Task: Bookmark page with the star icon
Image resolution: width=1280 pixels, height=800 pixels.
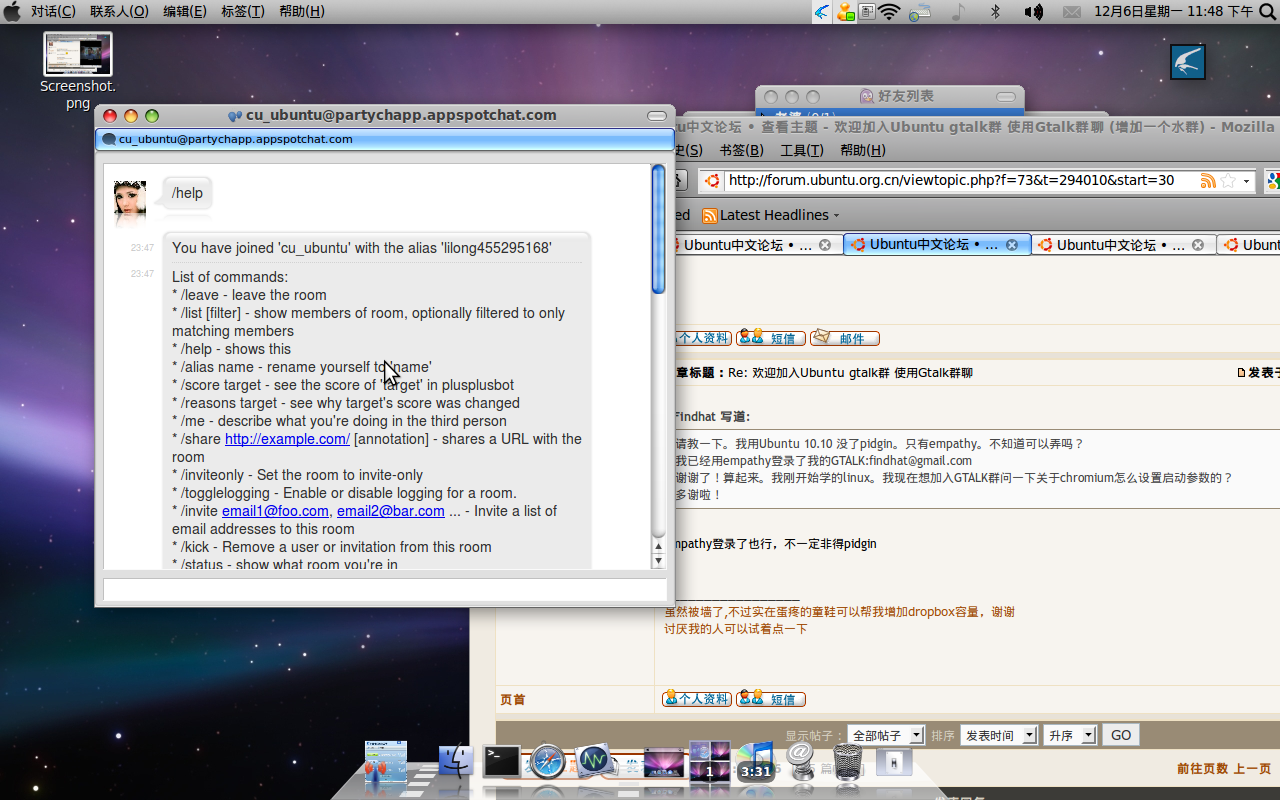Action: click(1228, 181)
